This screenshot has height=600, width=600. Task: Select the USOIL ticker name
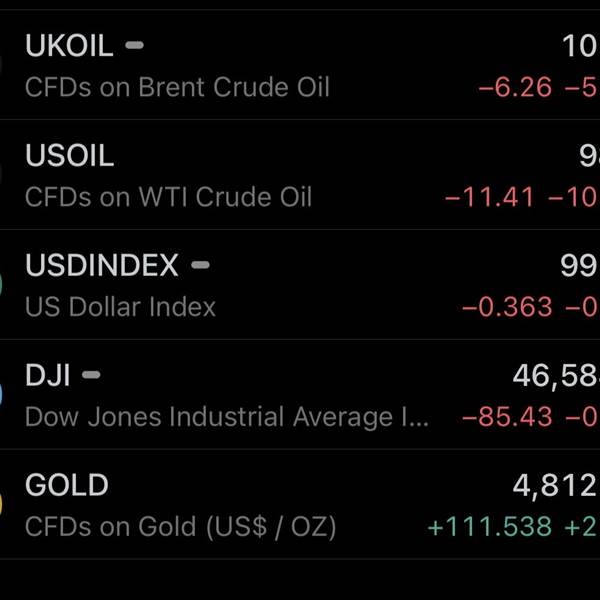[69, 156]
